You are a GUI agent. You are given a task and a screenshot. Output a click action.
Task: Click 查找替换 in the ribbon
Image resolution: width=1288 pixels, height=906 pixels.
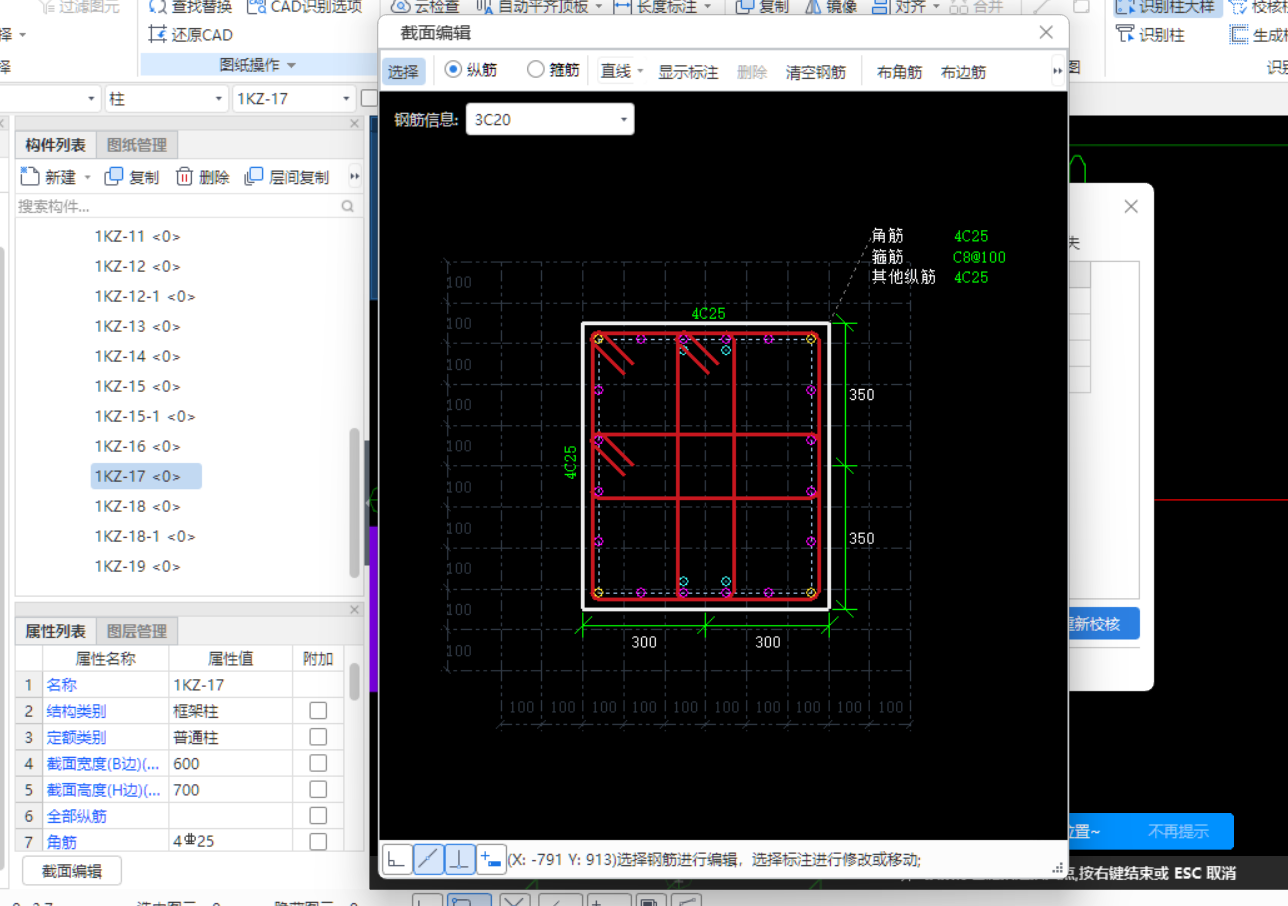(191, 7)
